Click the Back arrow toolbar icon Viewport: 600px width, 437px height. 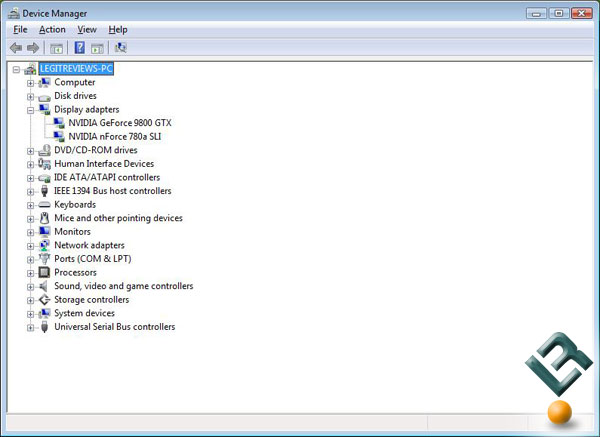[x=16, y=48]
